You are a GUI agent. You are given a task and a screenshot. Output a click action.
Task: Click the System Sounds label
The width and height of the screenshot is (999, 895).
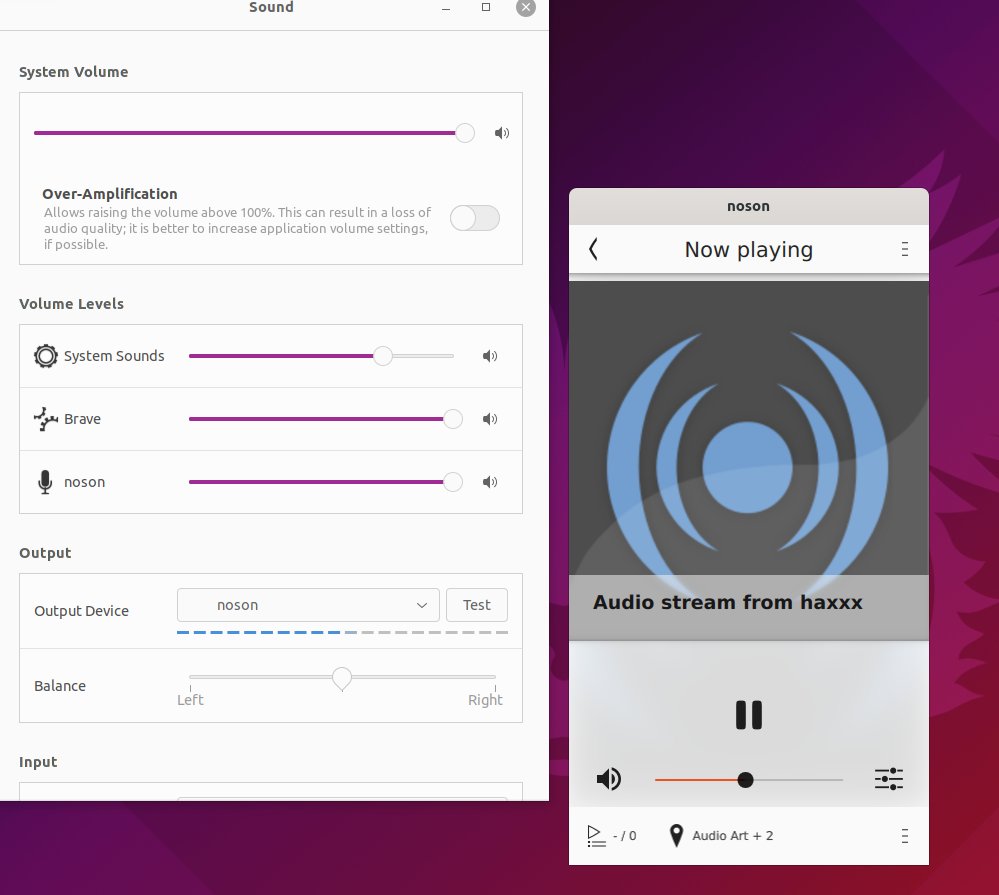pos(114,356)
